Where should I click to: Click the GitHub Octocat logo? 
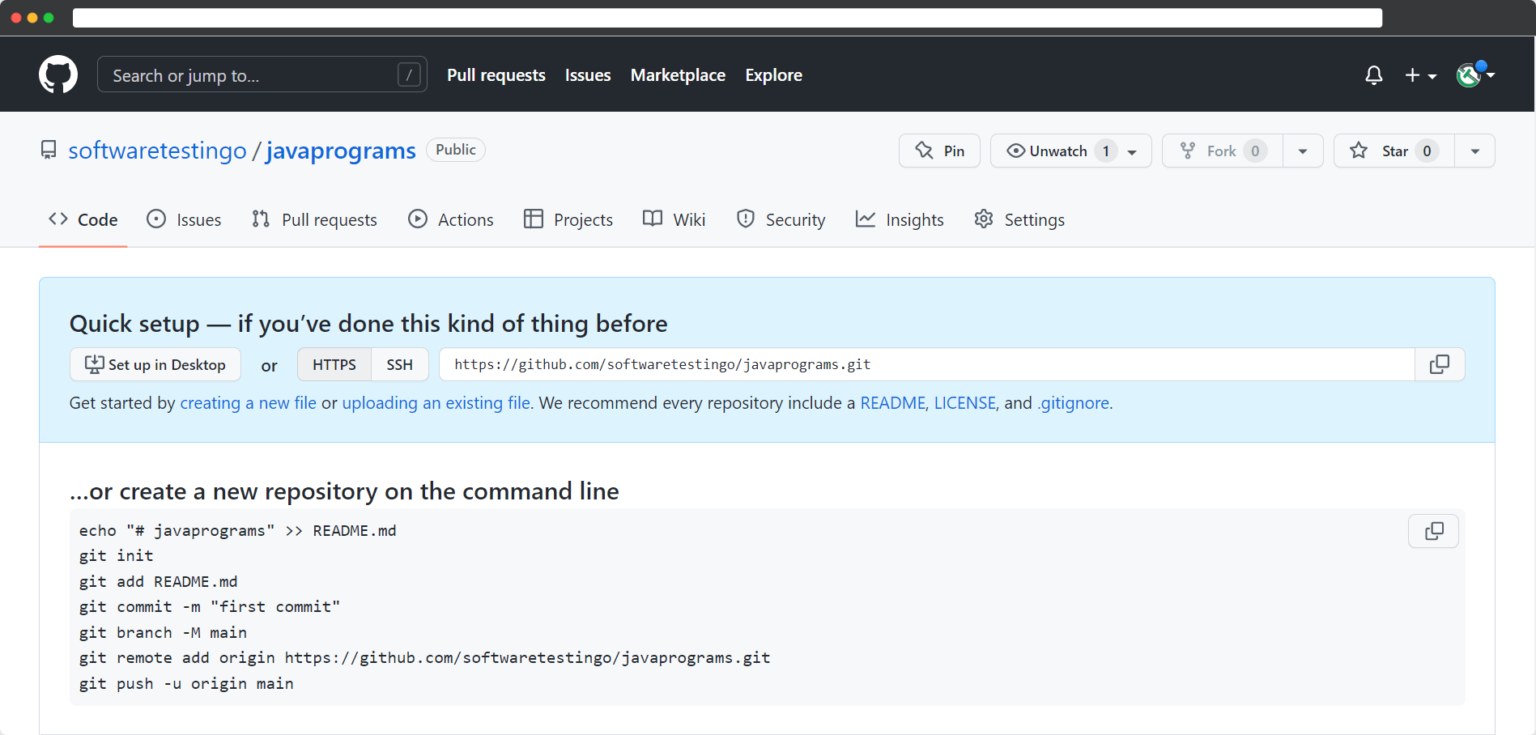[58, 75]
